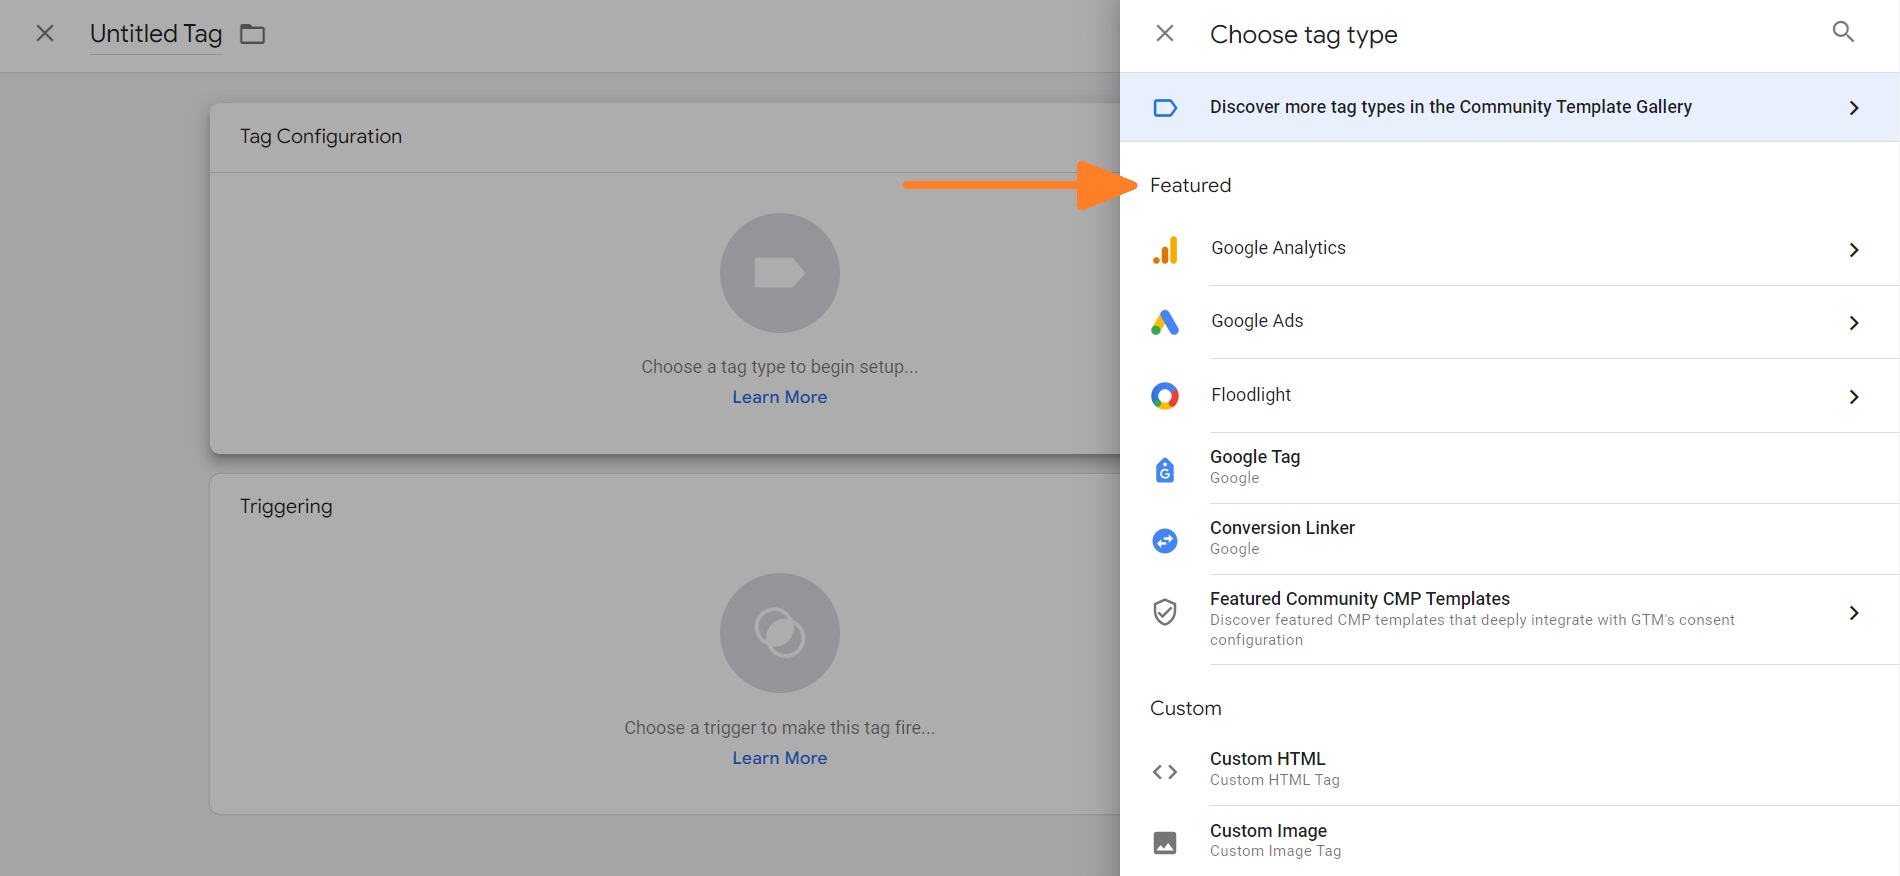Choose the Google Tag option
The image size is (1900, 876).
tap(1510, 468)
